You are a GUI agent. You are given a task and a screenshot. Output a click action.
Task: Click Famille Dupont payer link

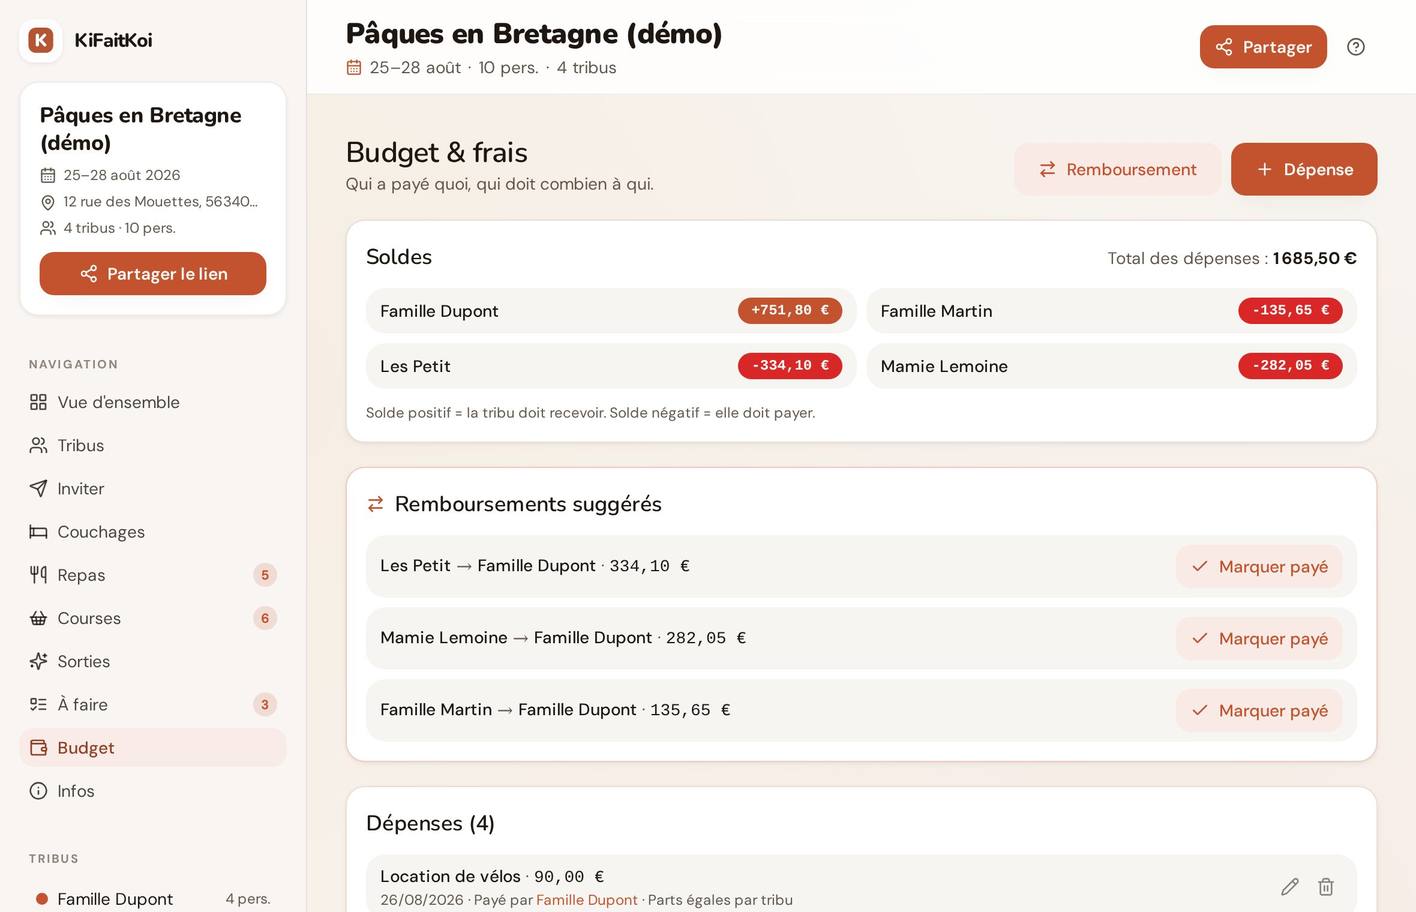(587, 900)
